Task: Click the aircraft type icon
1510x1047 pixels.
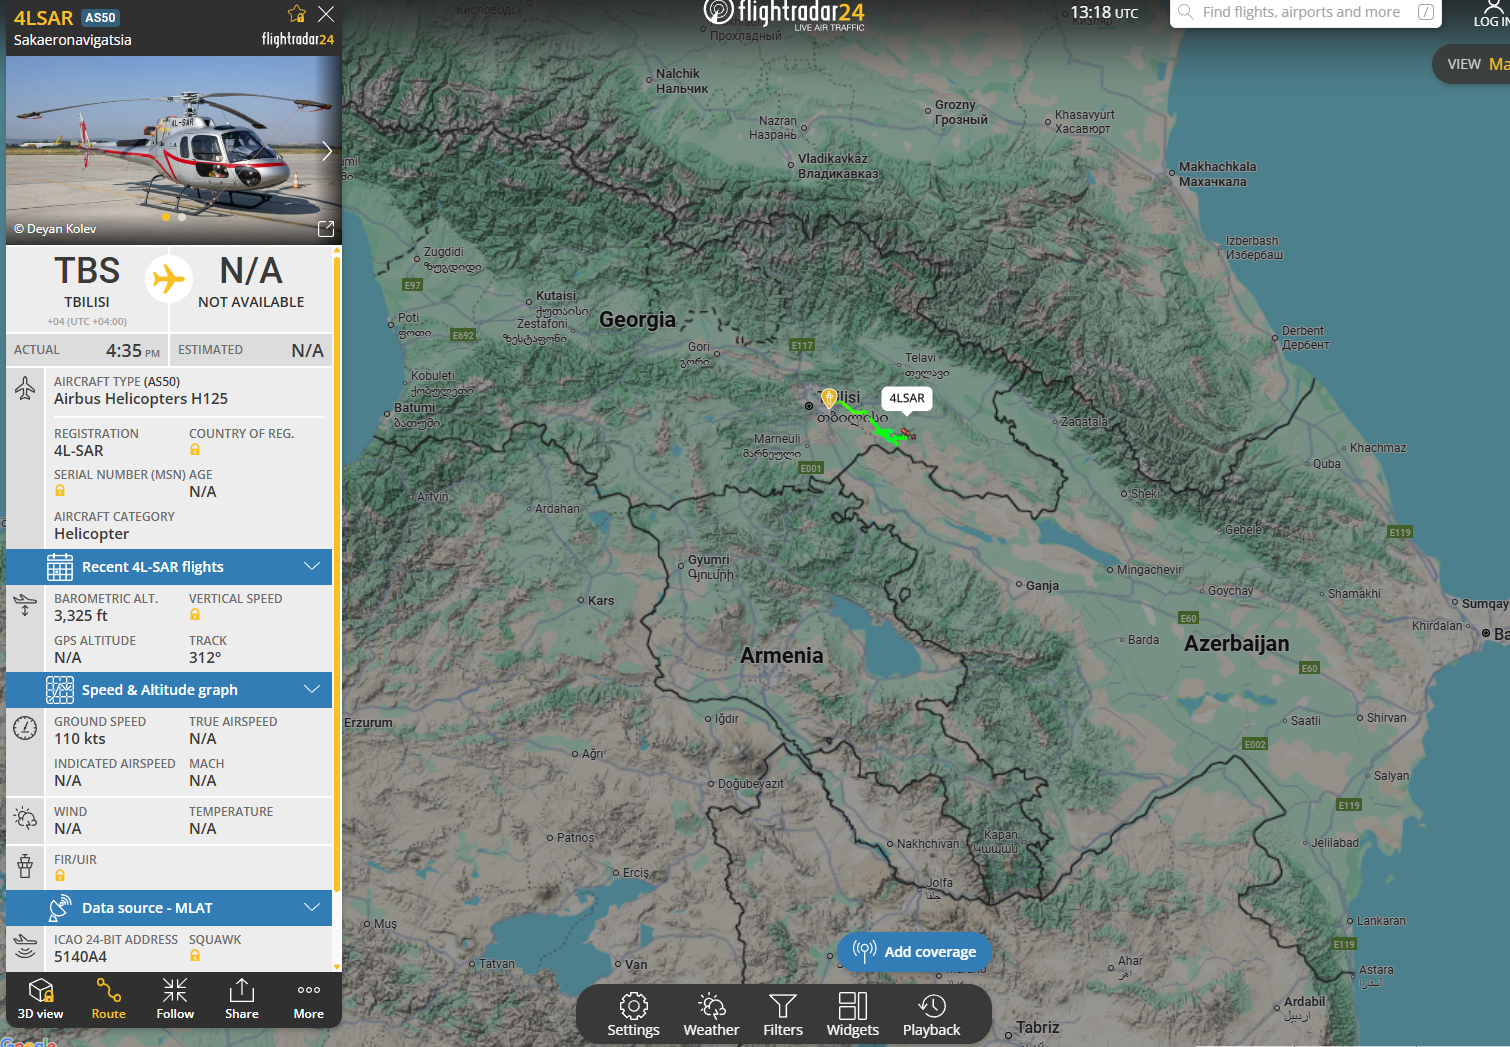Action: 25,388
